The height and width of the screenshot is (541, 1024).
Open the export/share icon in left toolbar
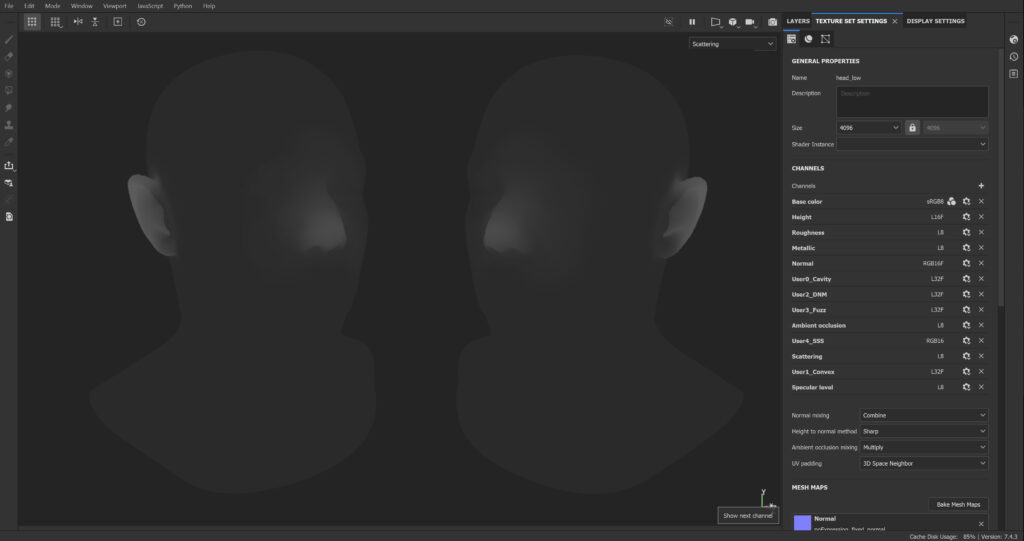(x=9, y=166)
